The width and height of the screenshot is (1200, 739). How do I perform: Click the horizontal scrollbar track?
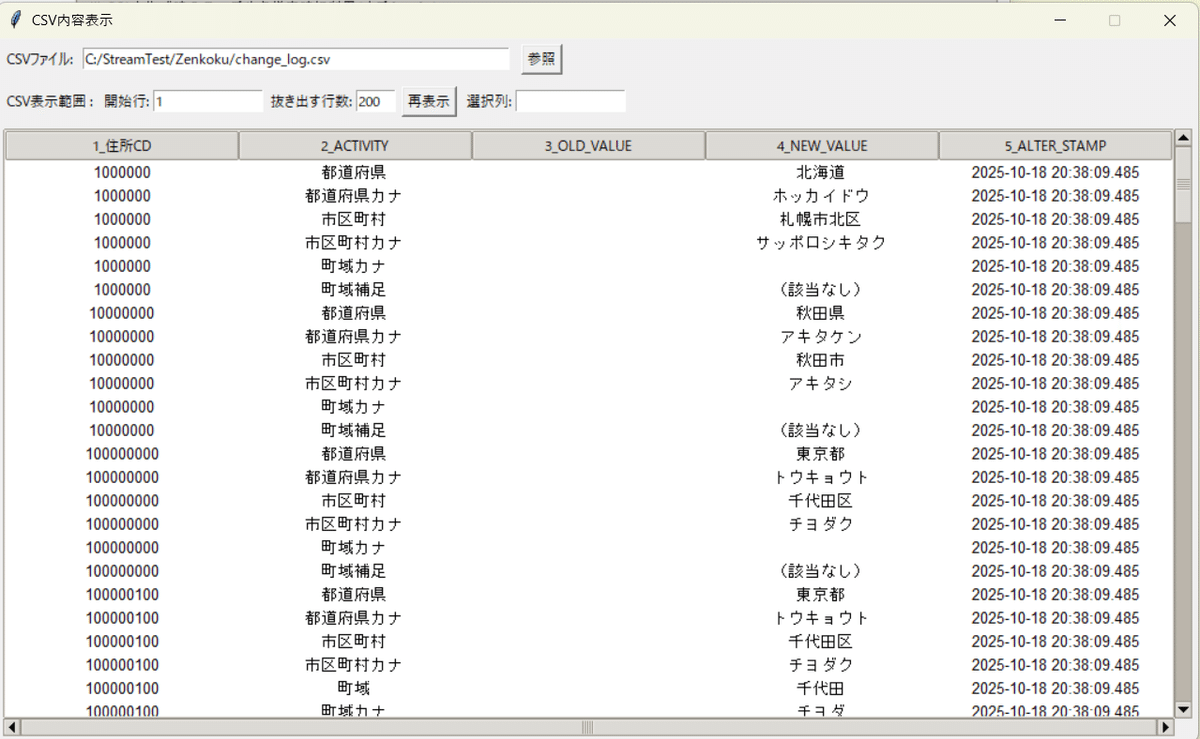point(590,729)
